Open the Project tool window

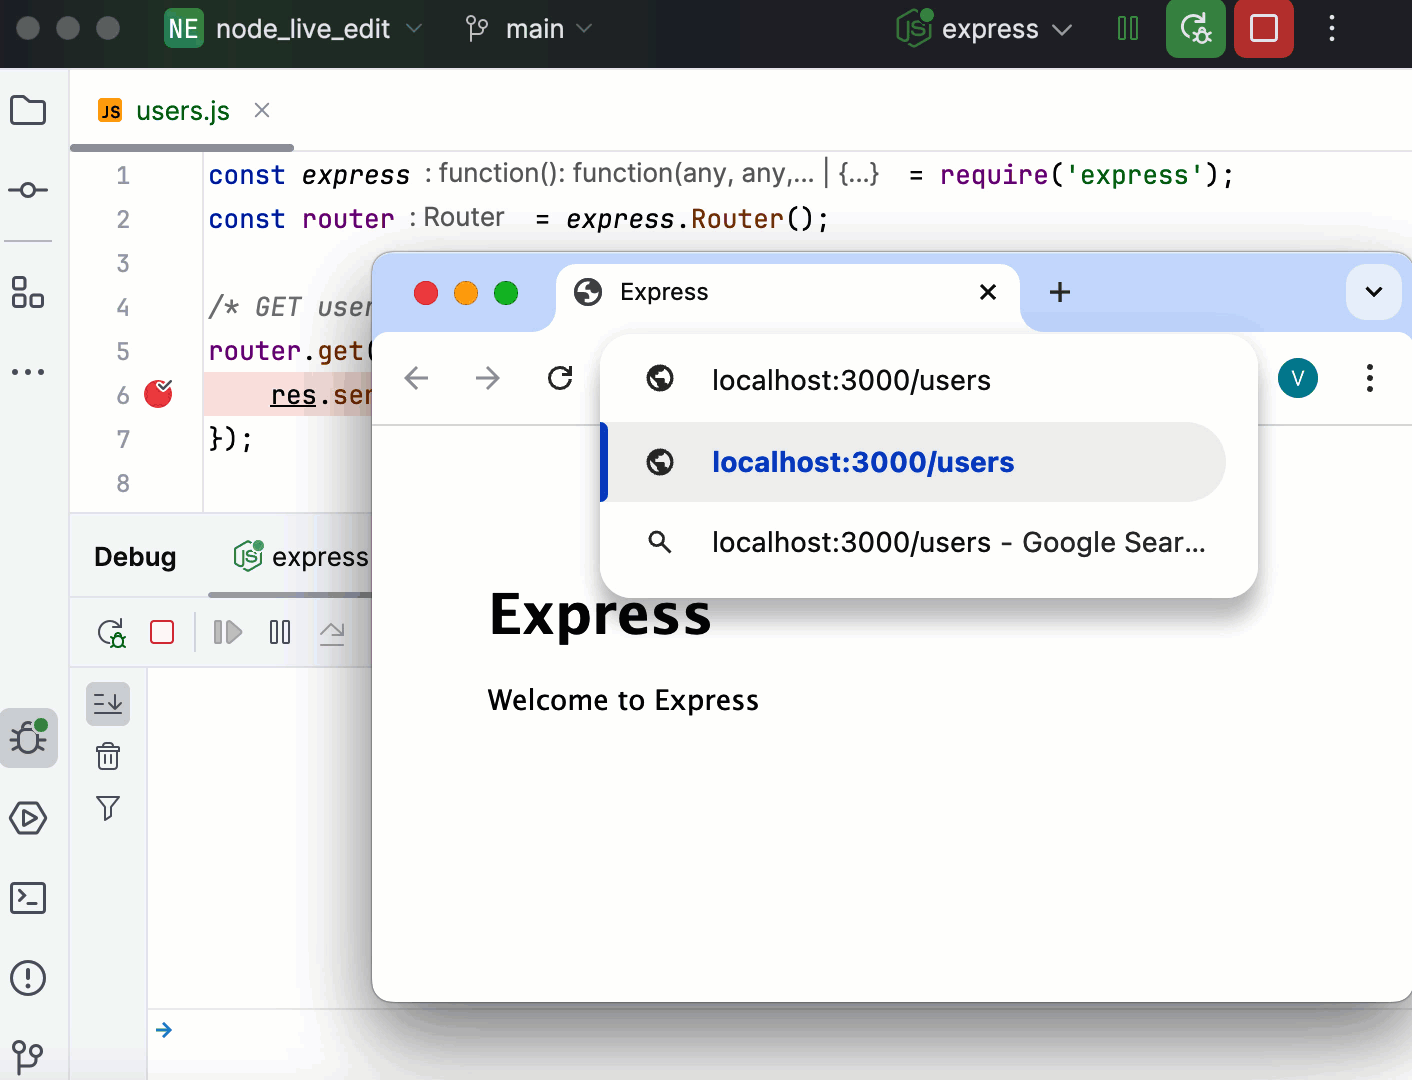(x=28, y=110)
